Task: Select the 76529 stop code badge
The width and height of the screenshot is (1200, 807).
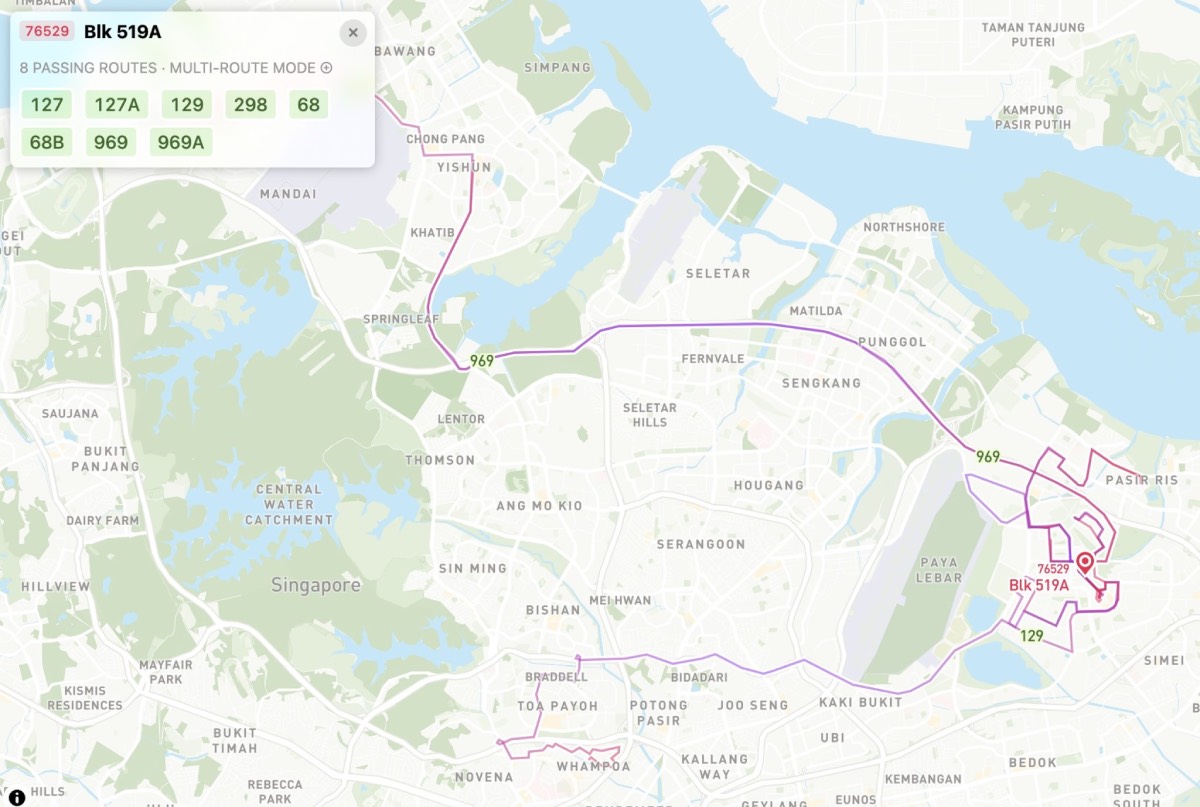Action: pyautogui.click(x=47, y=31)
